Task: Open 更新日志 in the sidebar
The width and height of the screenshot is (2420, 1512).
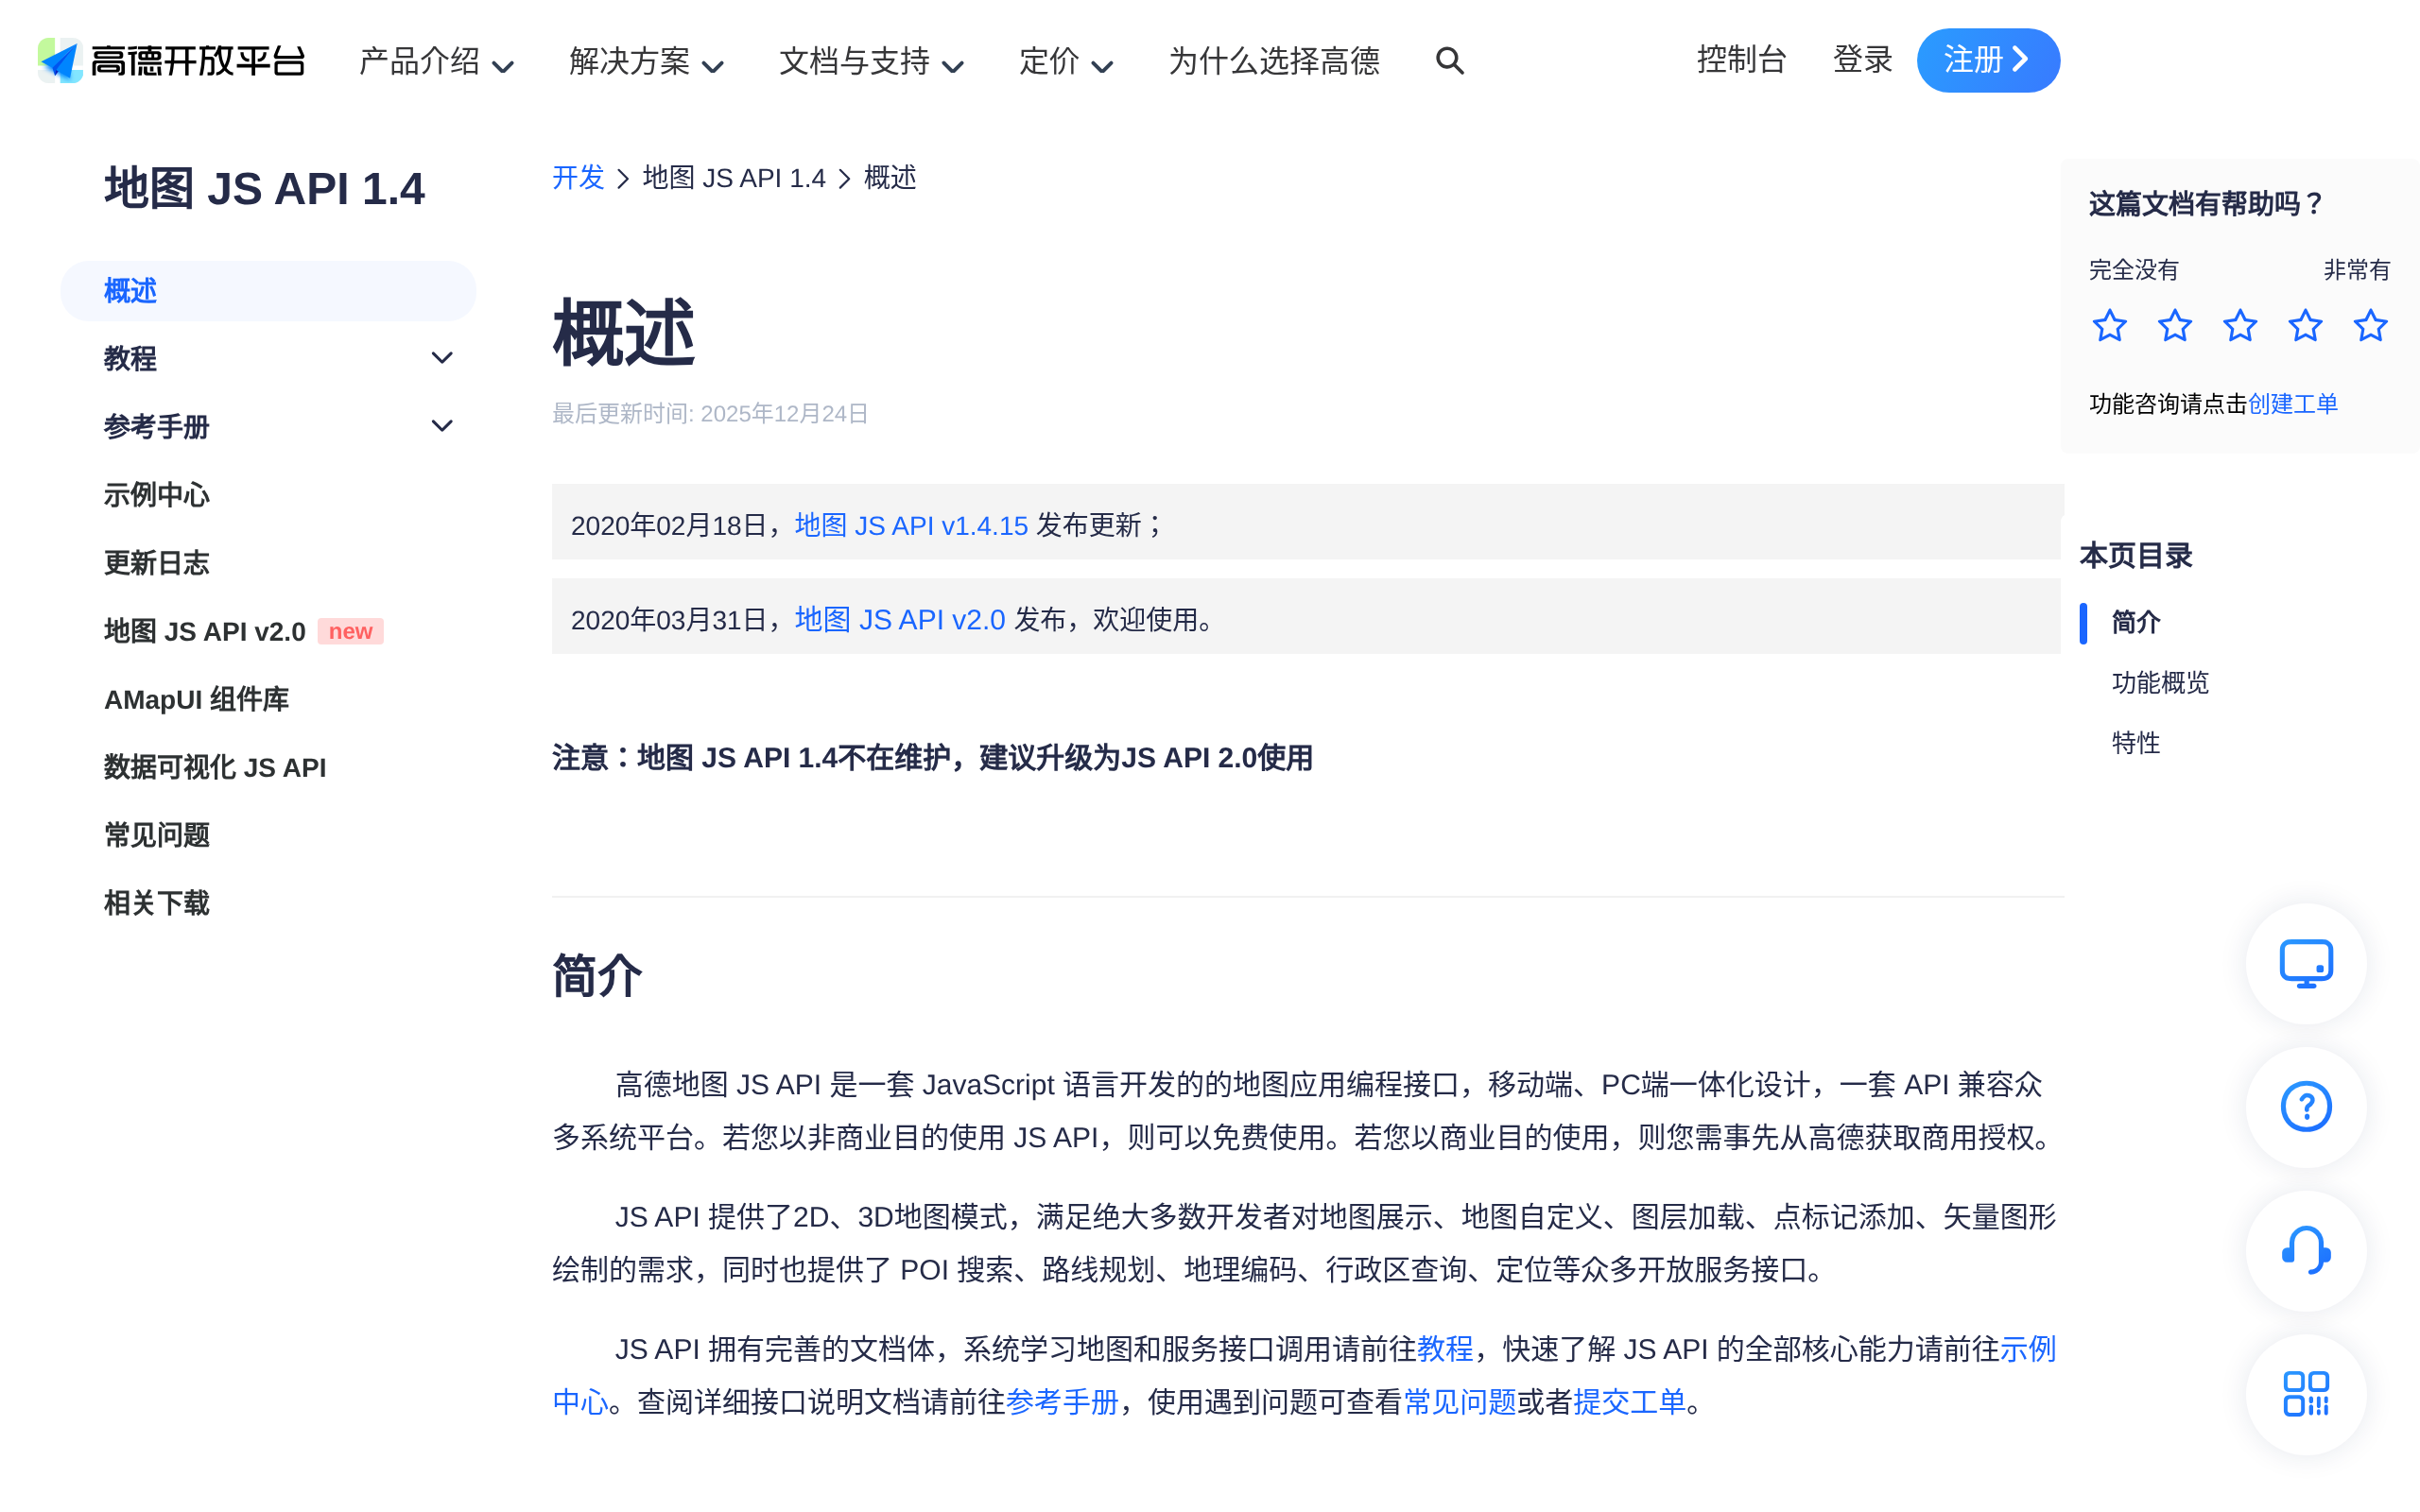Action: [157, 563]
